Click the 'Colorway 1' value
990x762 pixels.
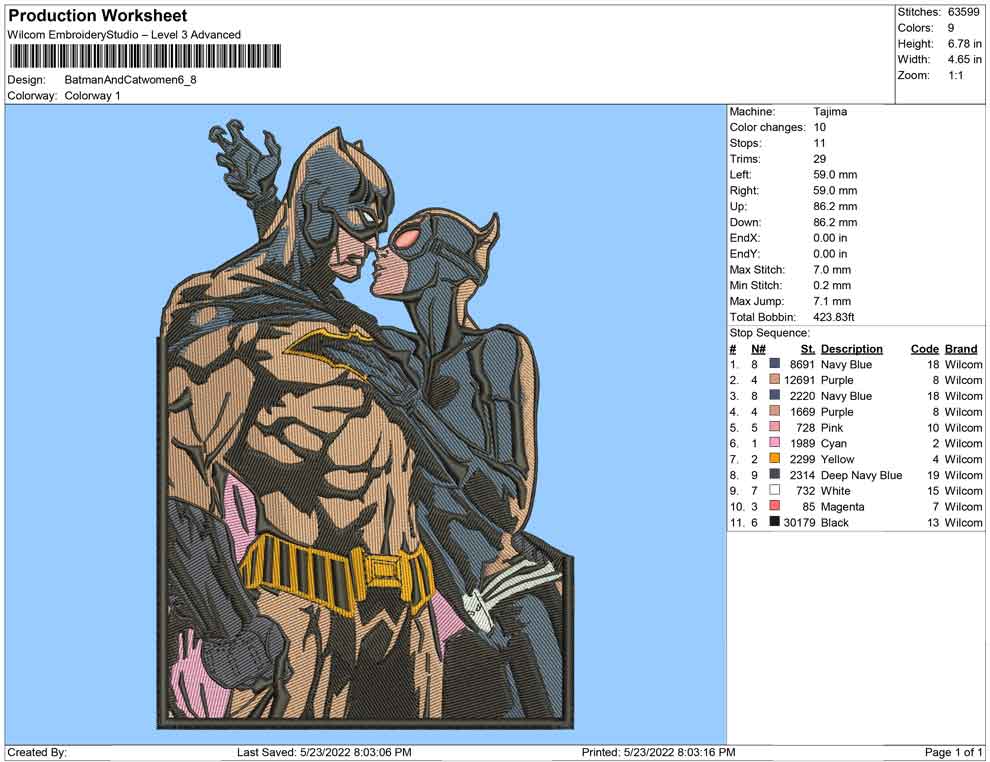click(92, 96)
